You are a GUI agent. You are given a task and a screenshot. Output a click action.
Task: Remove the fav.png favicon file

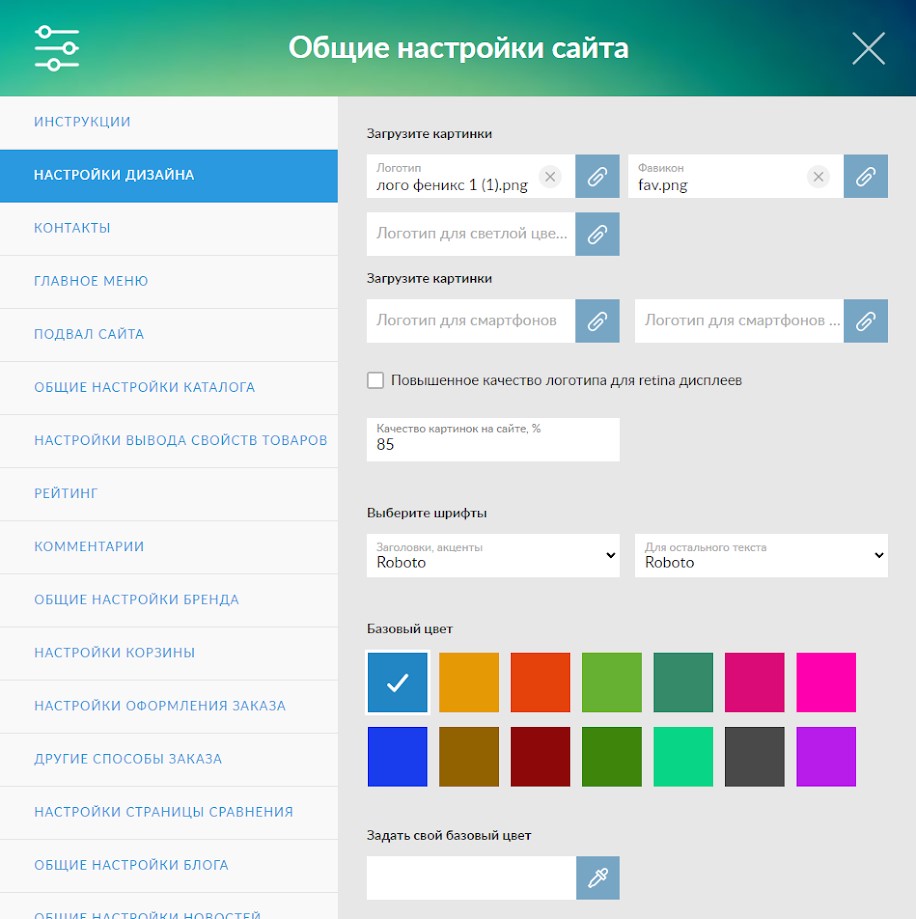point(818,177)
